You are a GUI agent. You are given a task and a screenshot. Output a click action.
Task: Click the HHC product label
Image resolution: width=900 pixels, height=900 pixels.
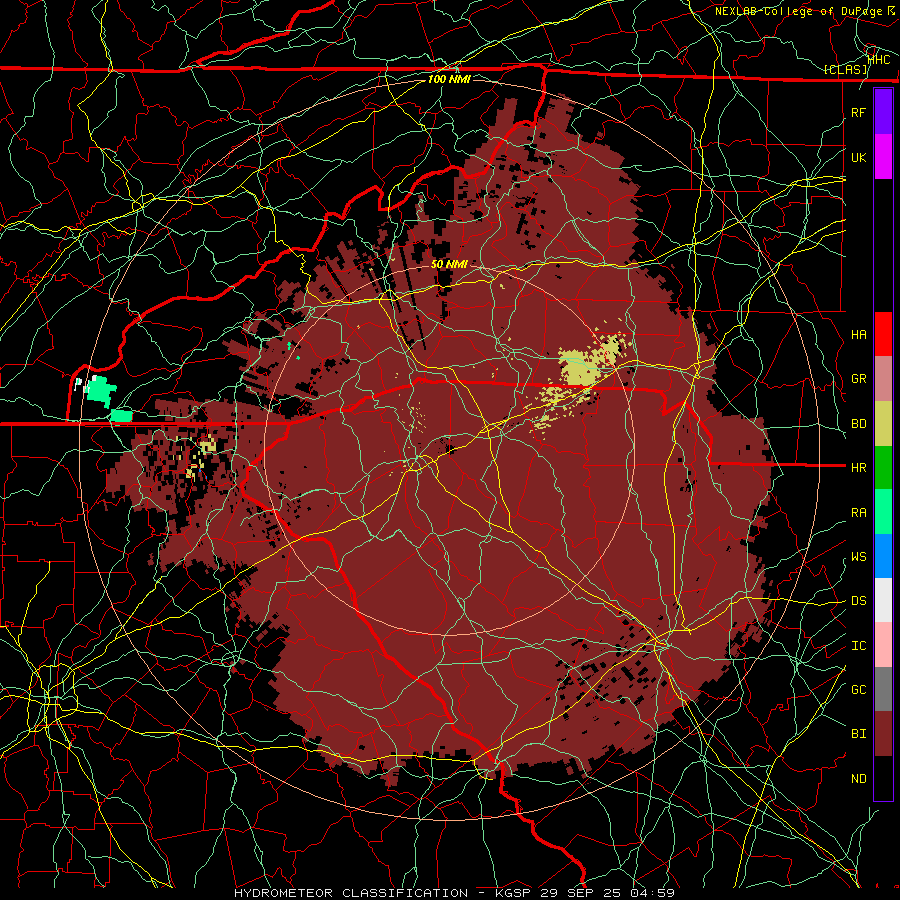pyautogui.click(x=879, y=59)
